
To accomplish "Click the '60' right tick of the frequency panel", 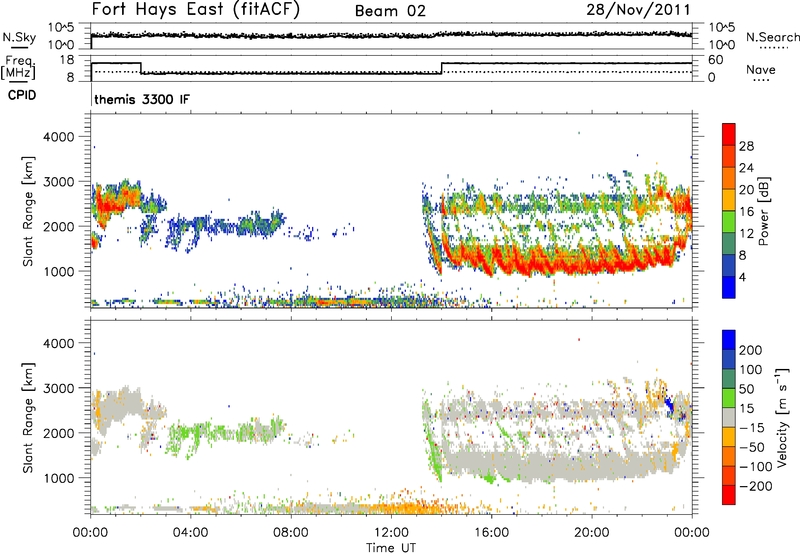I will coord(716,60).
